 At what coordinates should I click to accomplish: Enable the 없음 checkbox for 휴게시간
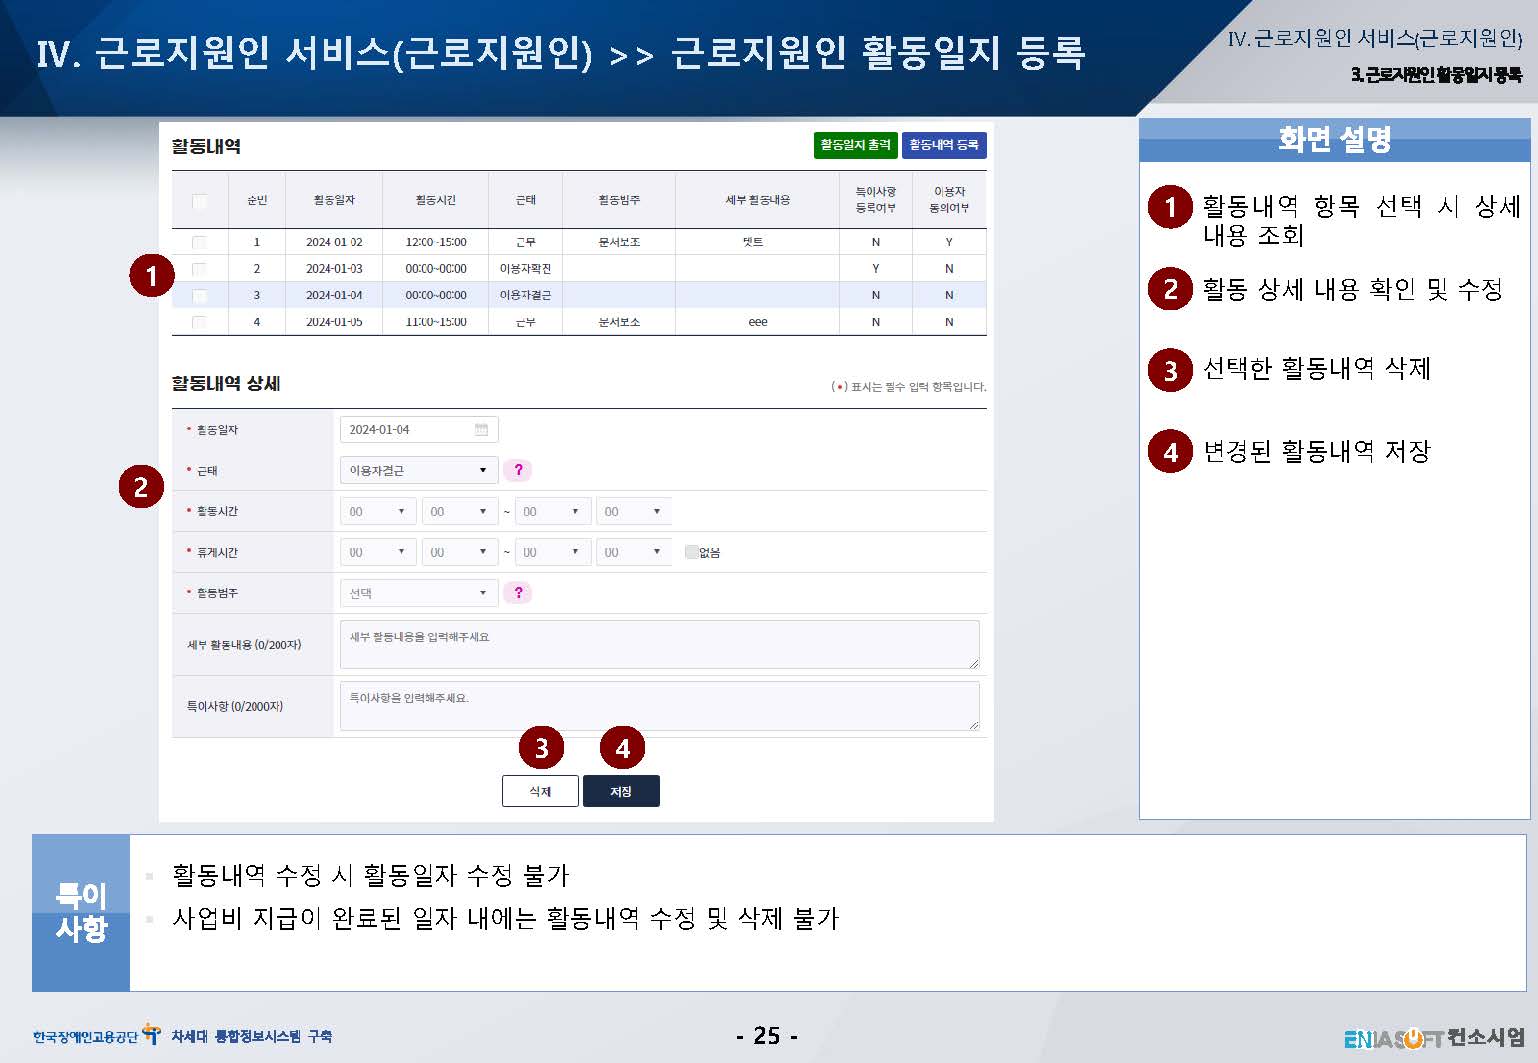(x=691, y=552)
